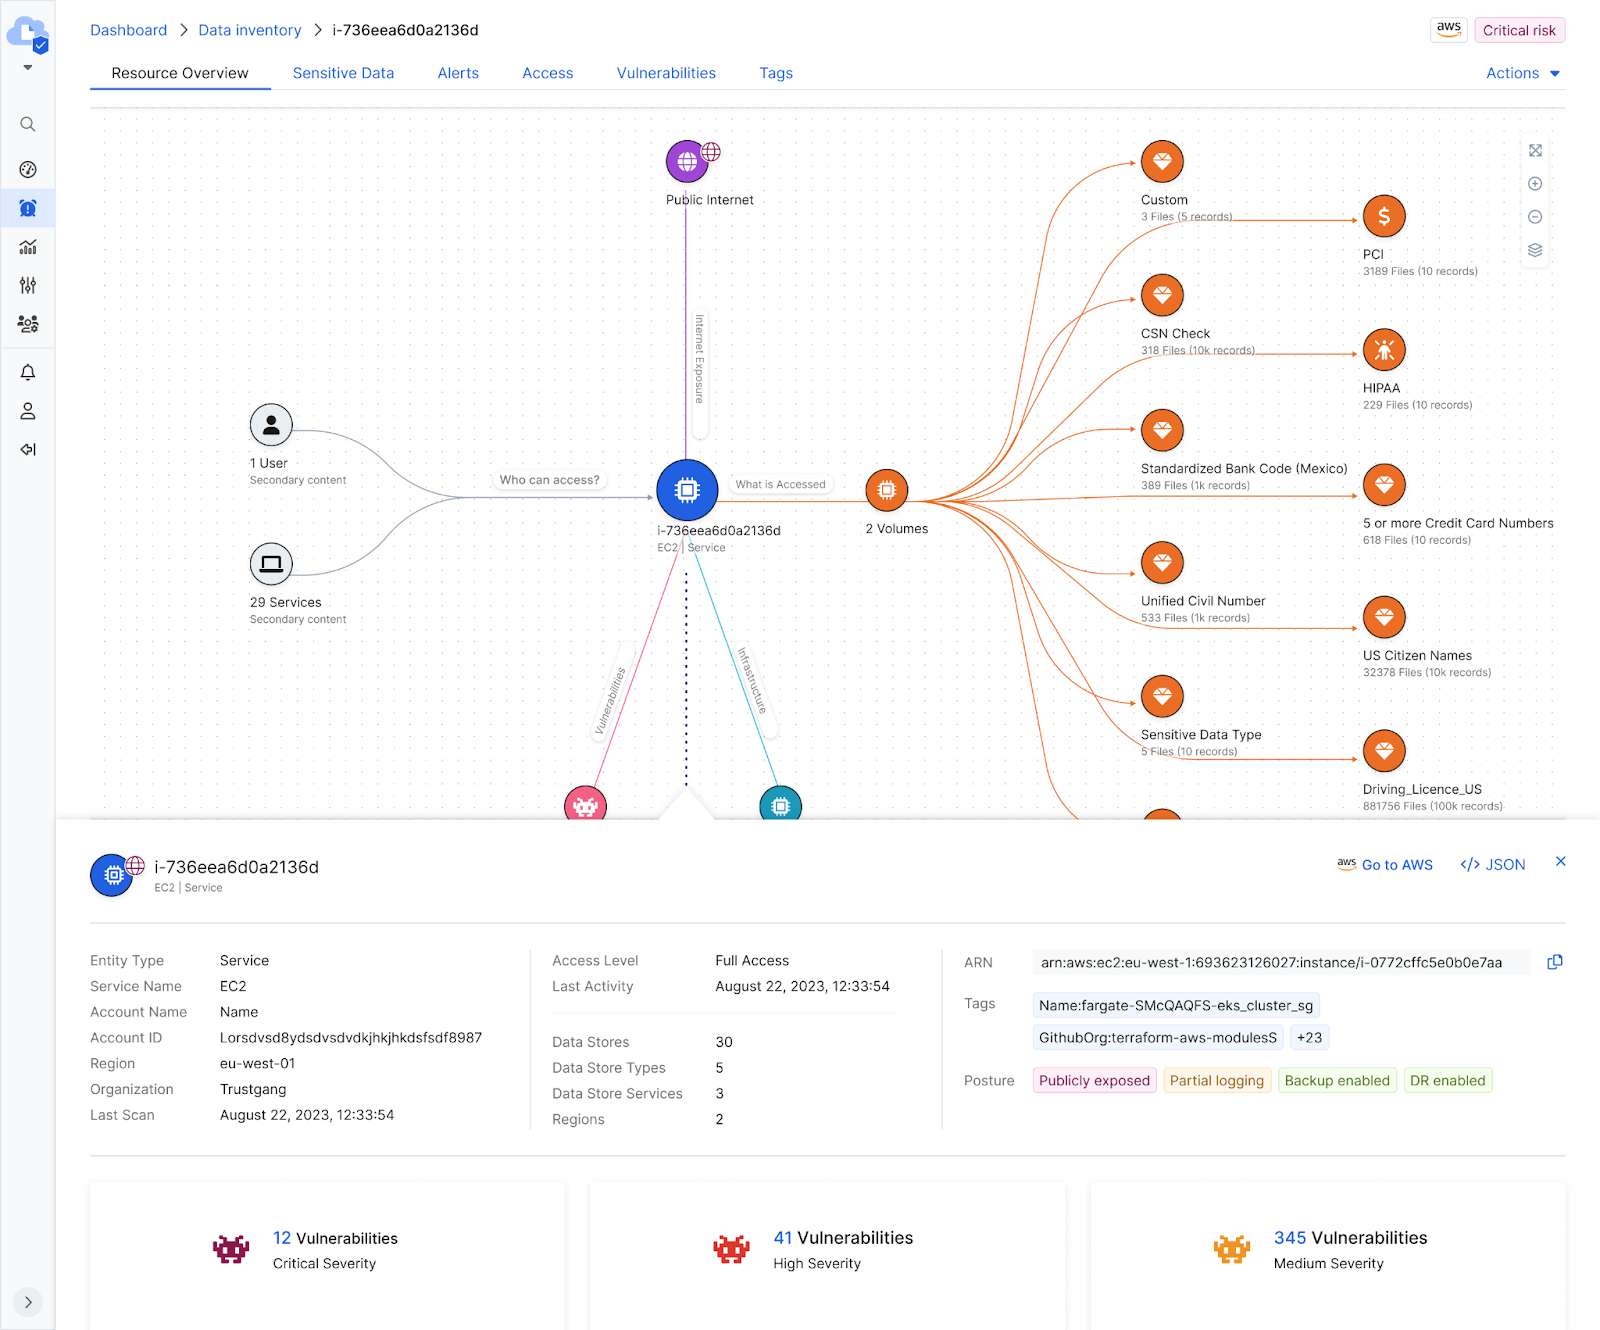Image resolution: width=1600 pixels, height=1330 pixels.
Task: Zoom in on the graph canvas
Action: 1535,184
